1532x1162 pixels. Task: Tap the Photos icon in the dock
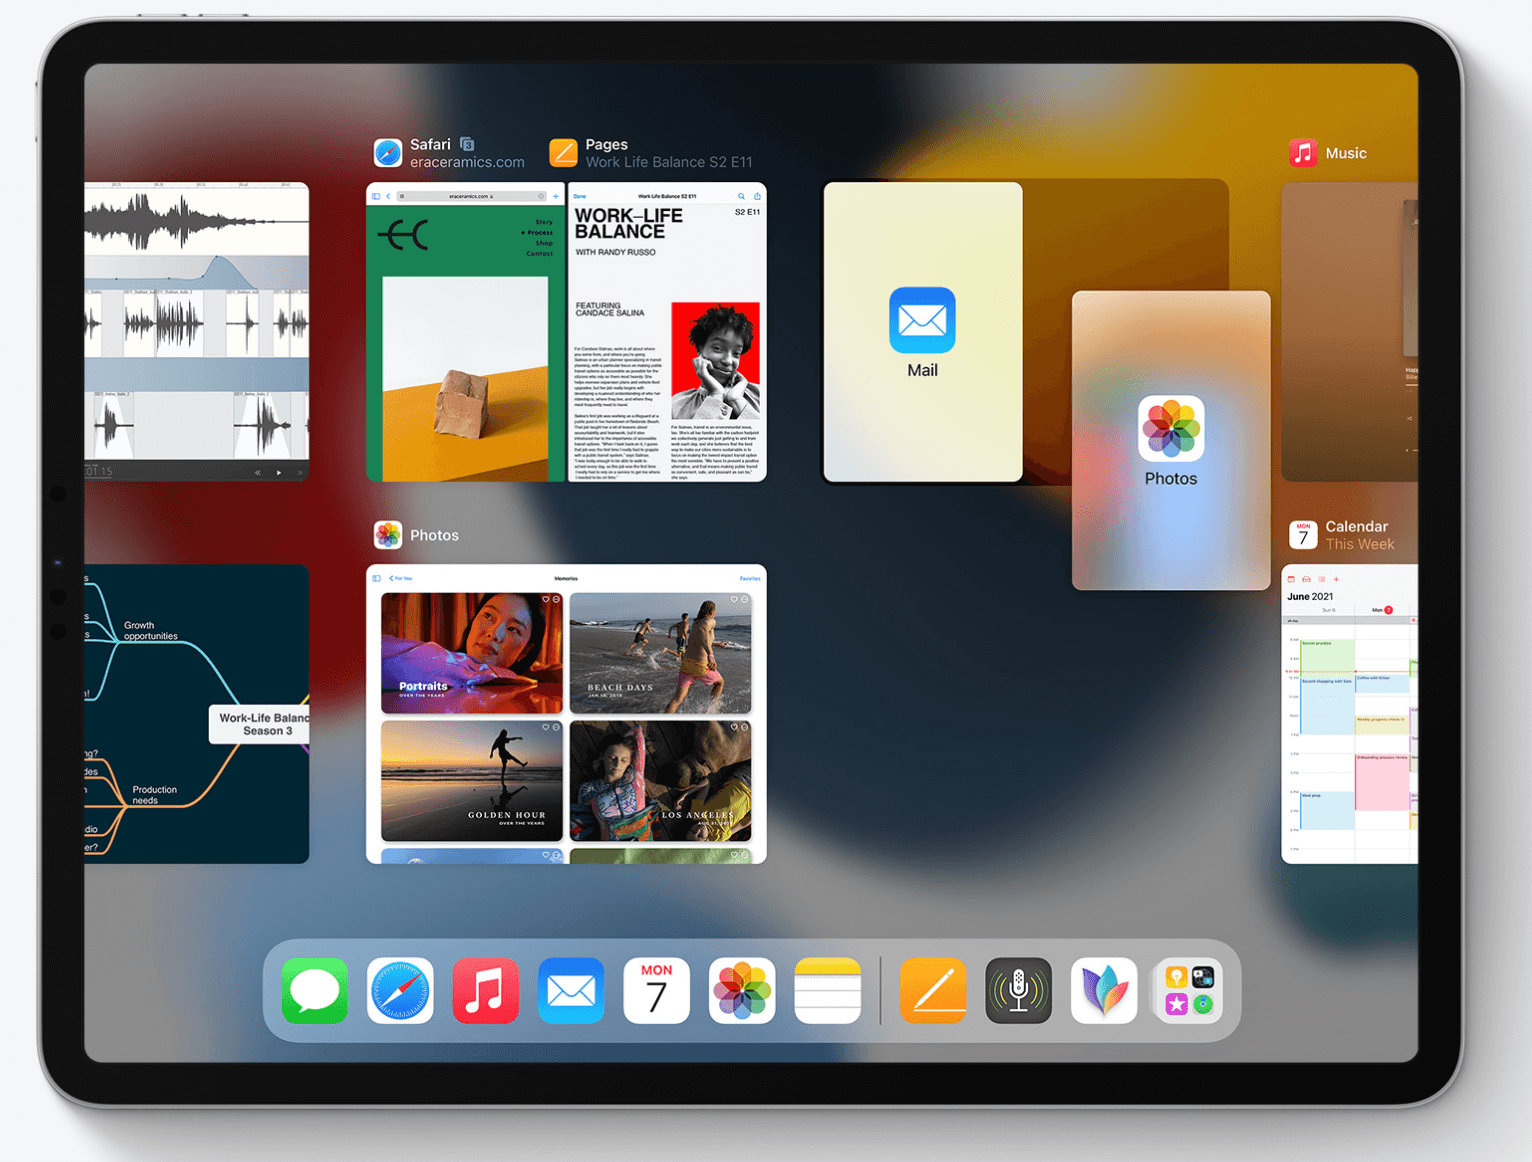[742, 990]
